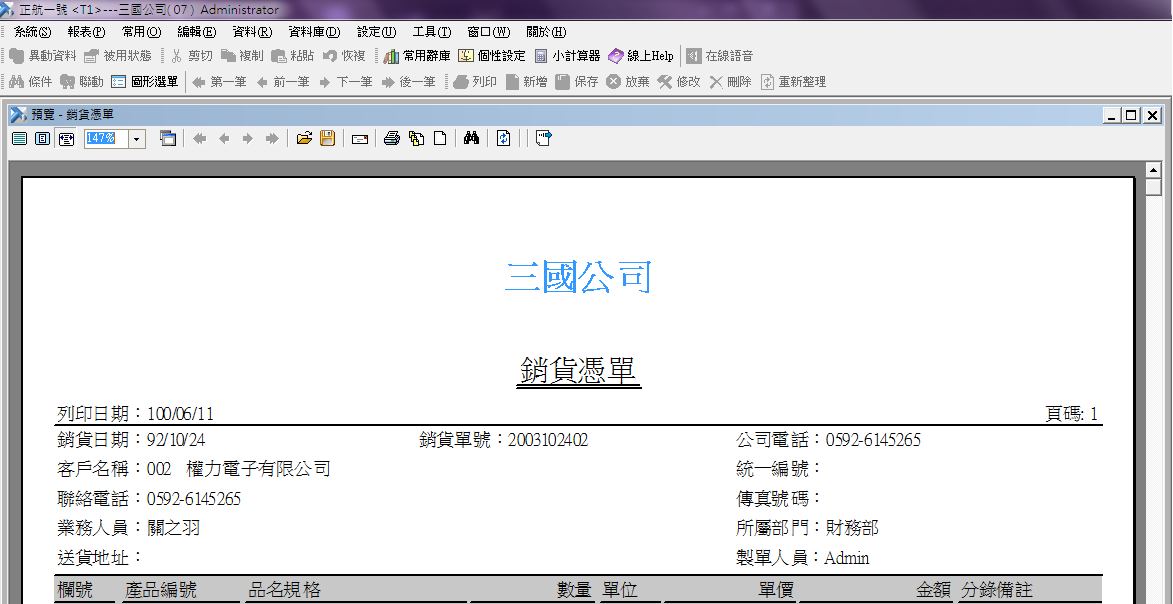This screenshot has width=1173, height=604.
Task: Open the 小計算器 calculator tool
Action: click(x=567, y=56)
